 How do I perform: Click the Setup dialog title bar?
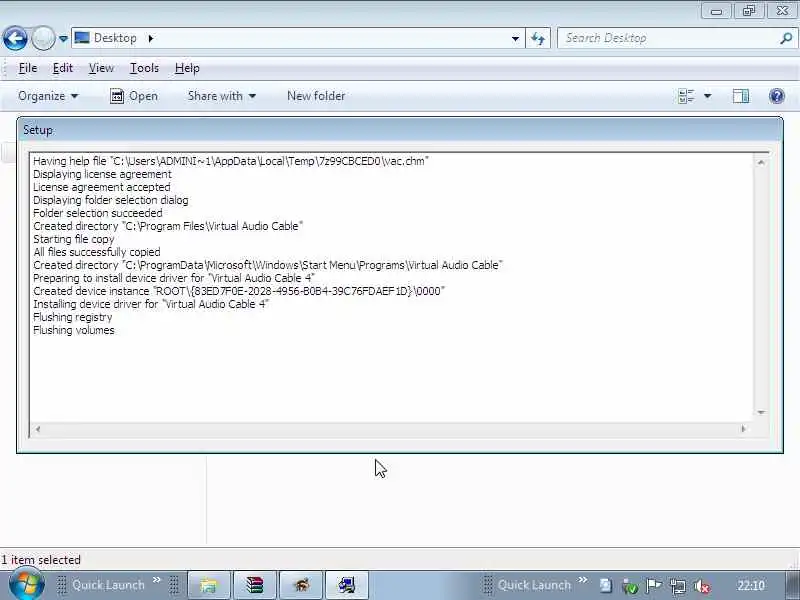click(x=399, y=130)
